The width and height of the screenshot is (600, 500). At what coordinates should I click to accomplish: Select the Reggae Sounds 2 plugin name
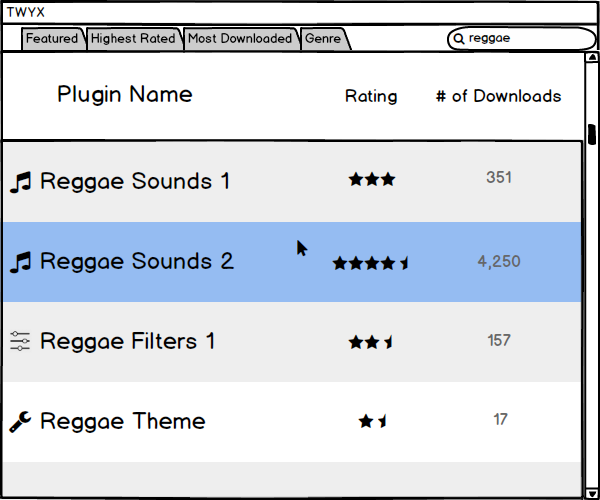[x=137, y=261]
